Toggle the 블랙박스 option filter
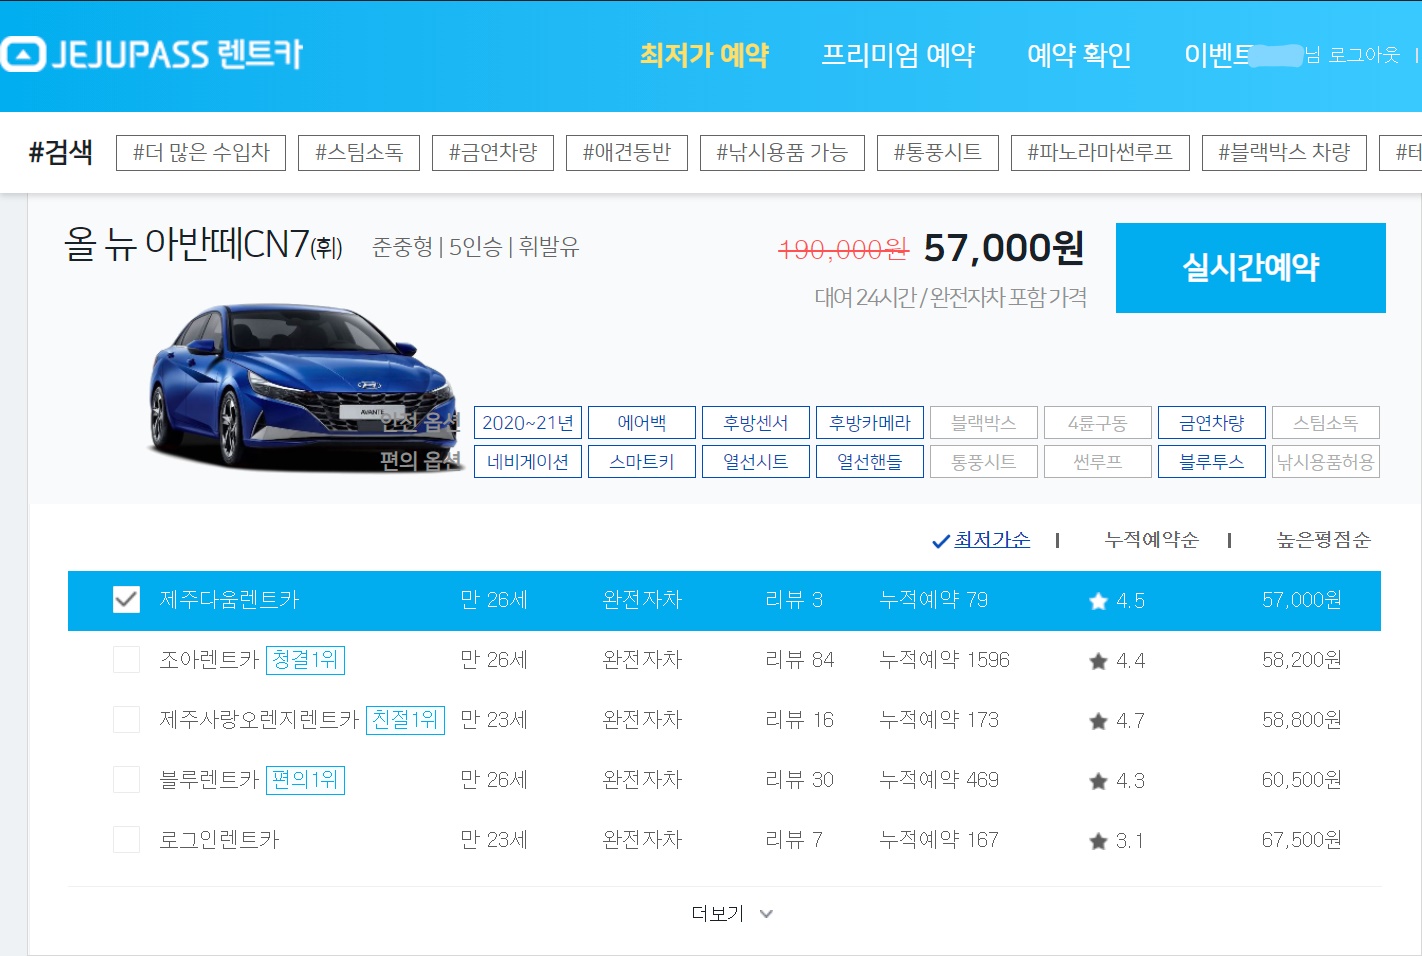This screenshot has height=956, width=1422. 984,423
